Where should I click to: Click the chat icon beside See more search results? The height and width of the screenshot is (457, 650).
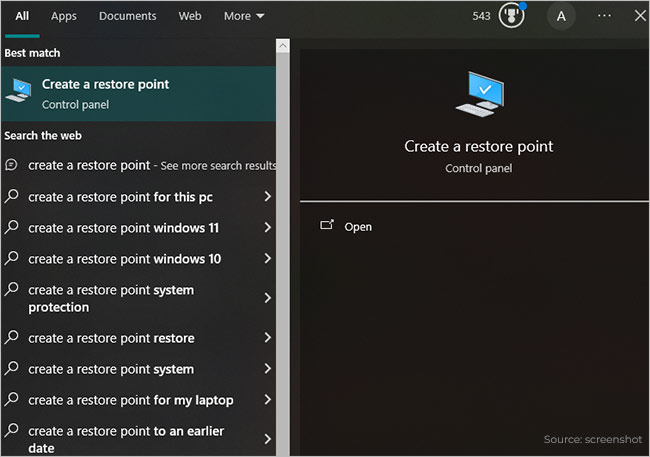[11, 165]
